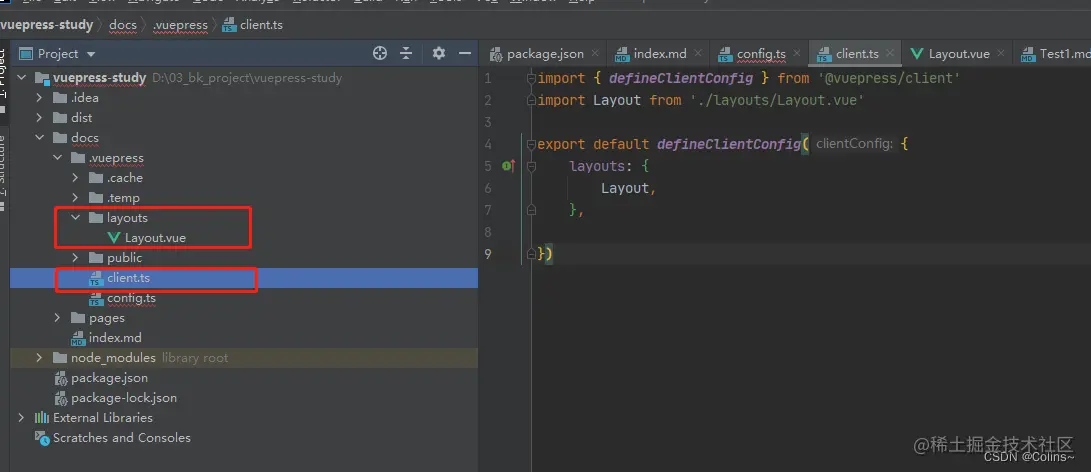
Task: Select Layout.vue in project tree
Action: click(x=155, y=238)
